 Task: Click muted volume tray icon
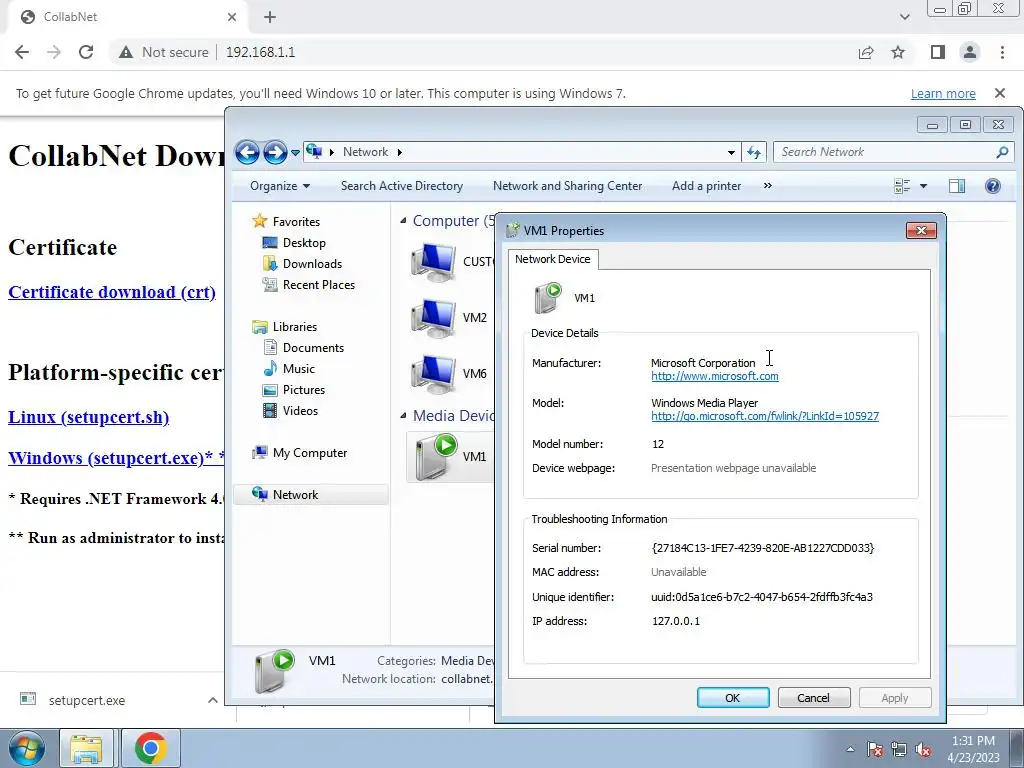tap(923, 749)
